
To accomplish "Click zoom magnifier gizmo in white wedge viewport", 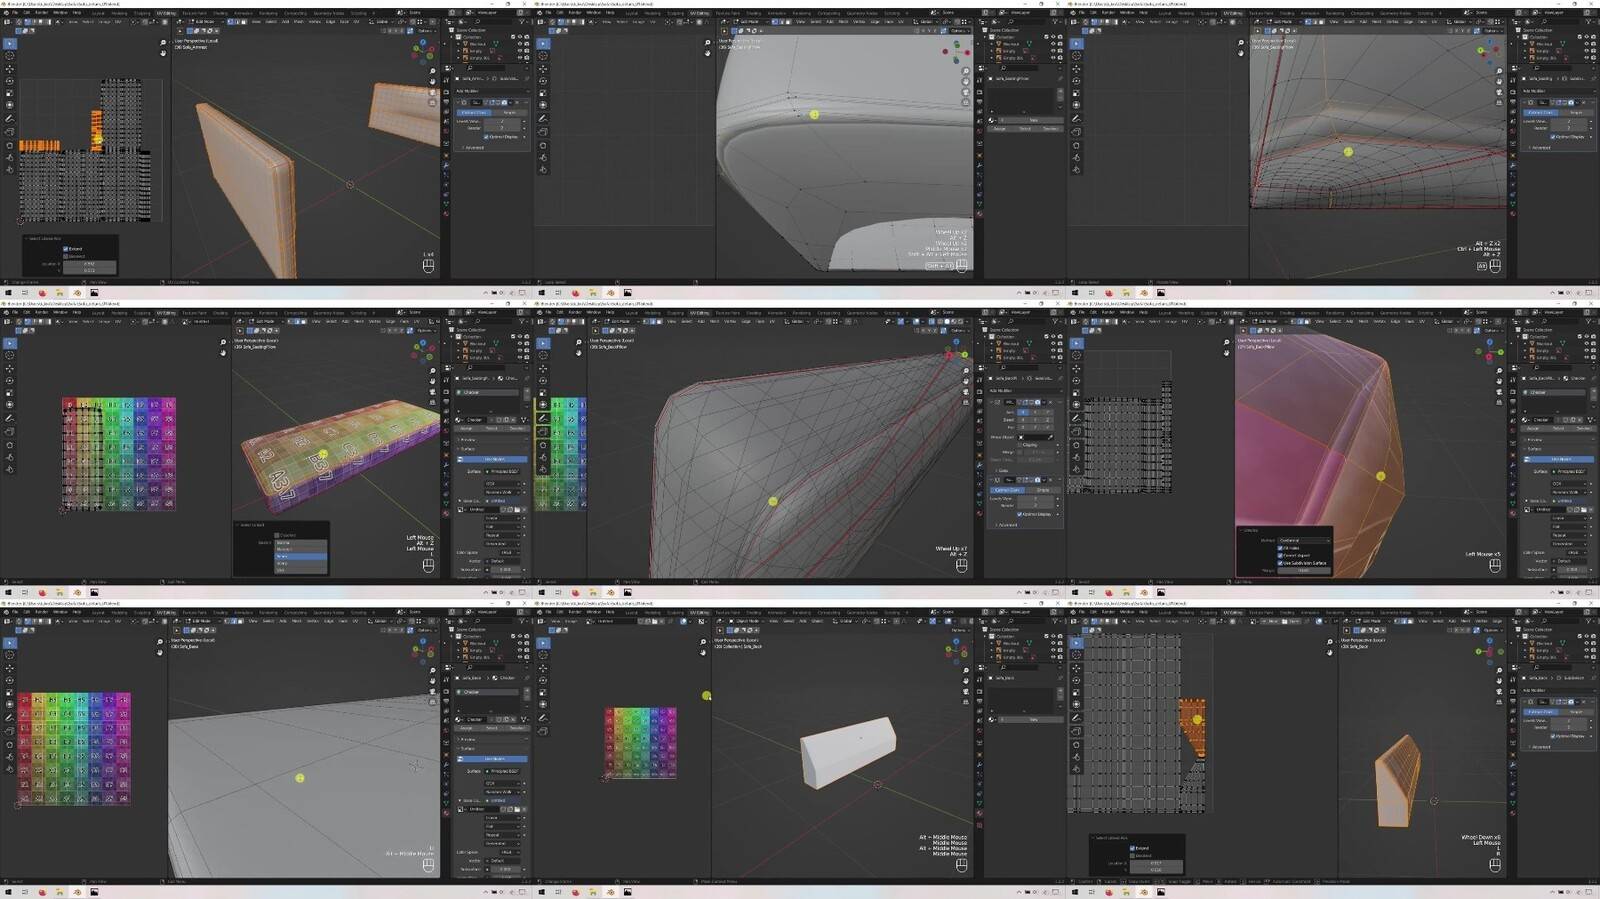I will tap(966, 670).
